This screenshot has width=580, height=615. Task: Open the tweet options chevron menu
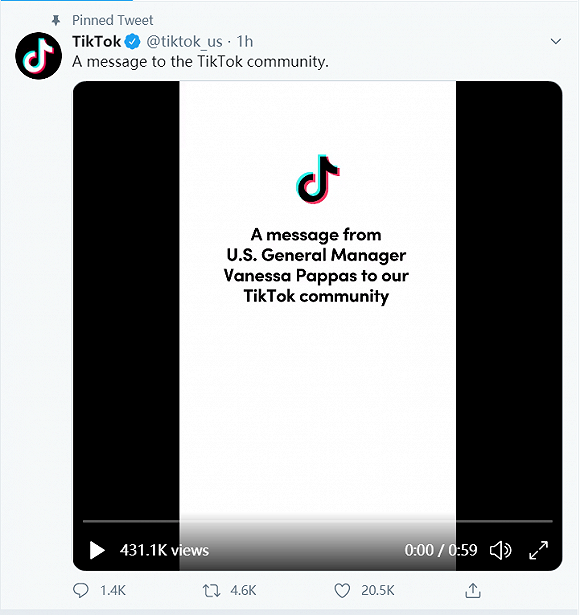click(556, 41)
